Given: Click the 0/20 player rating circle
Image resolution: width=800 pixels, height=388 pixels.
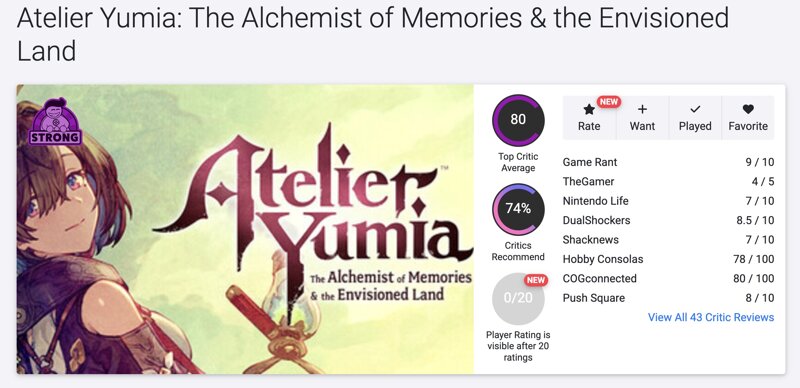Looking at the screenshot, I should pyautogui.click(x=518, y=299).
